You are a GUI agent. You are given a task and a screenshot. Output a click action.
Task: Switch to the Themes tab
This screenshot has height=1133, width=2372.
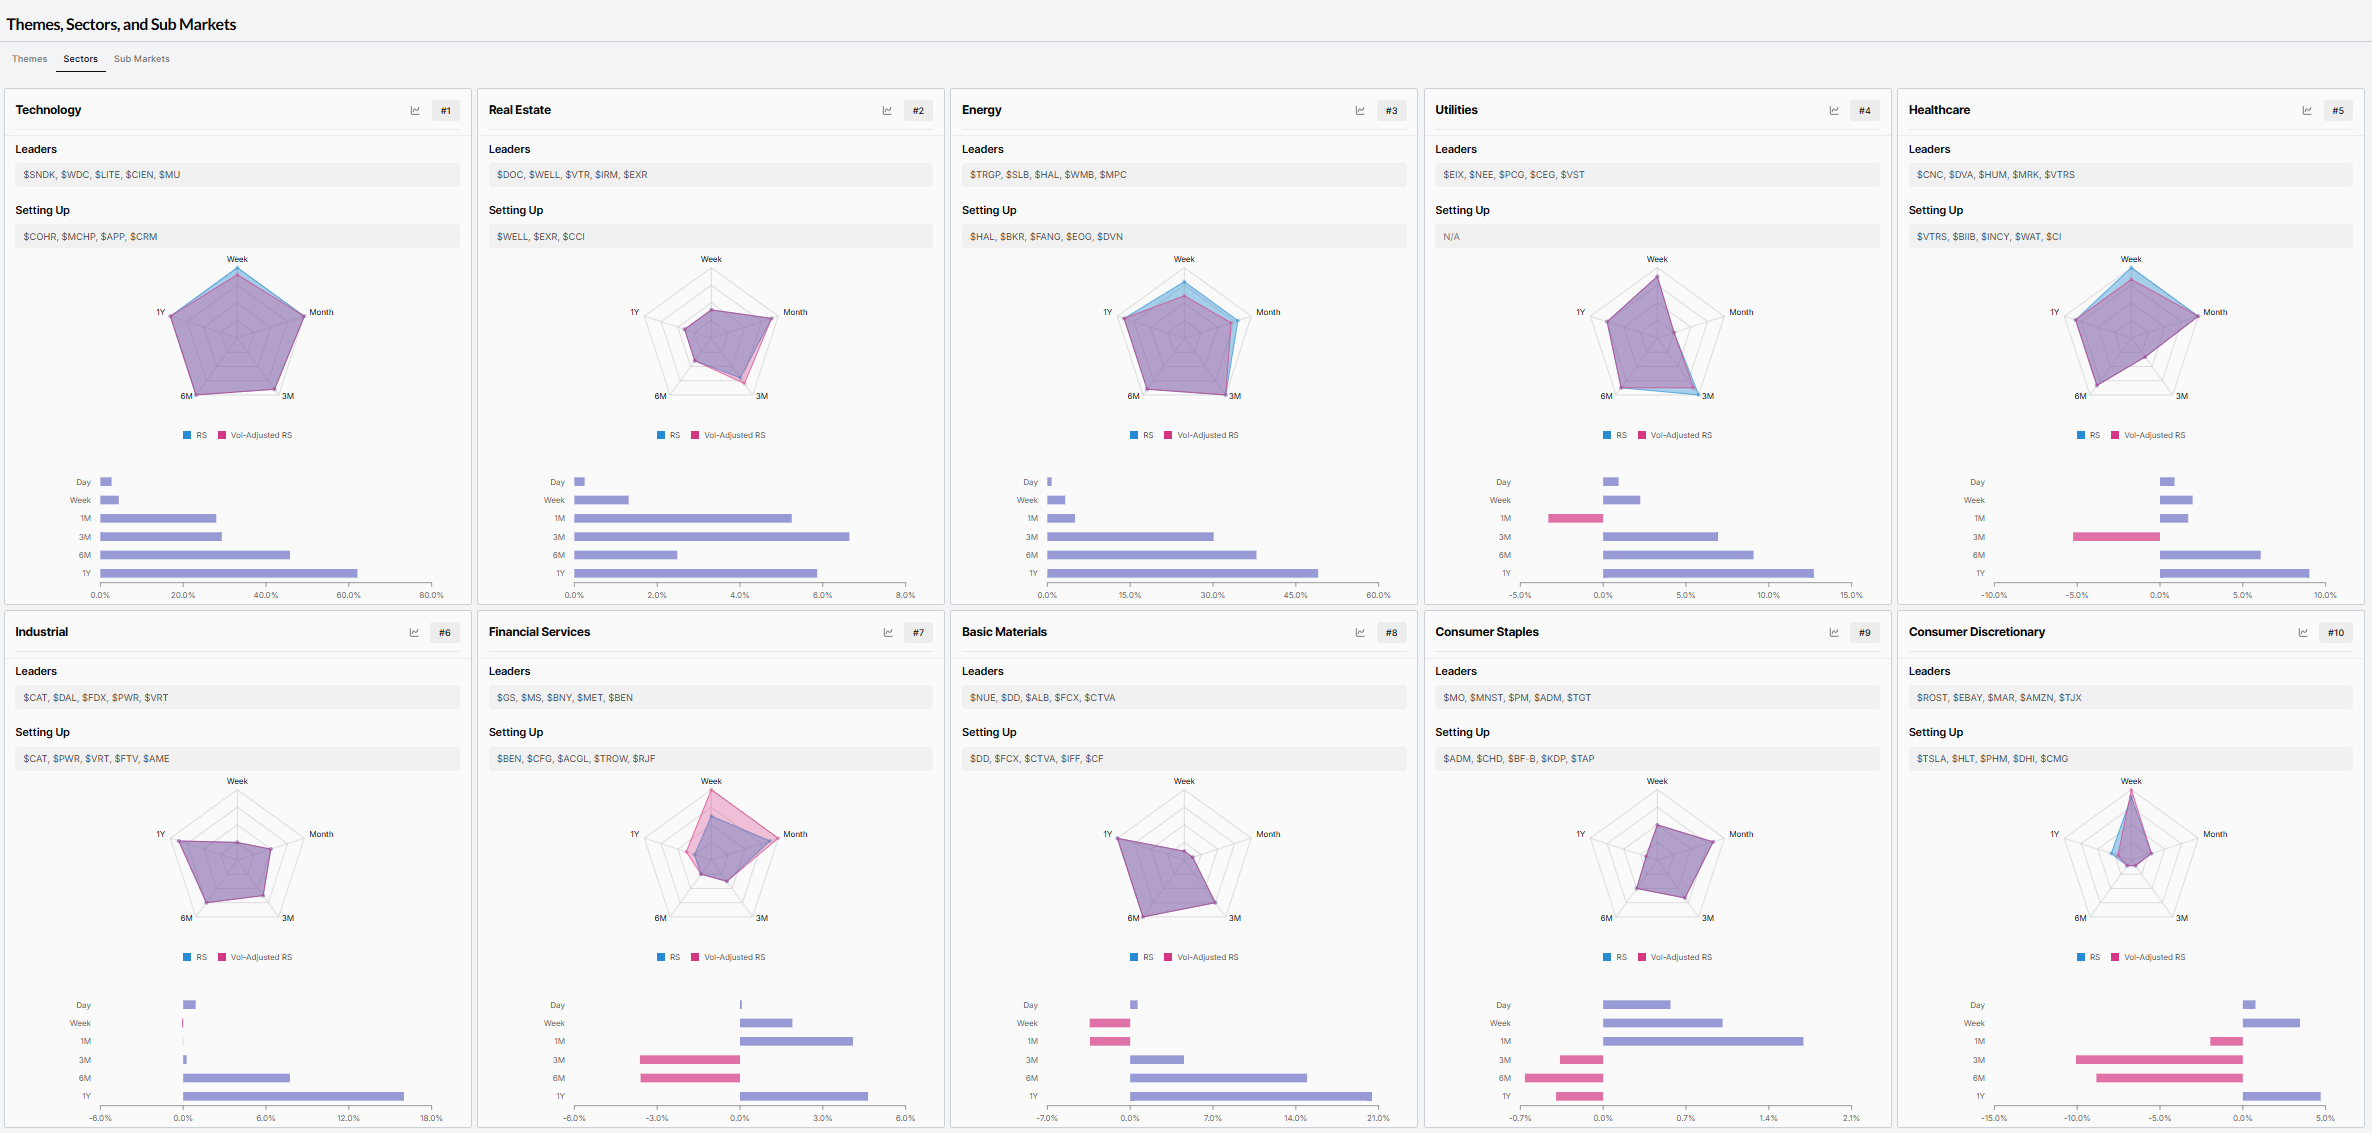click(30, 59)
